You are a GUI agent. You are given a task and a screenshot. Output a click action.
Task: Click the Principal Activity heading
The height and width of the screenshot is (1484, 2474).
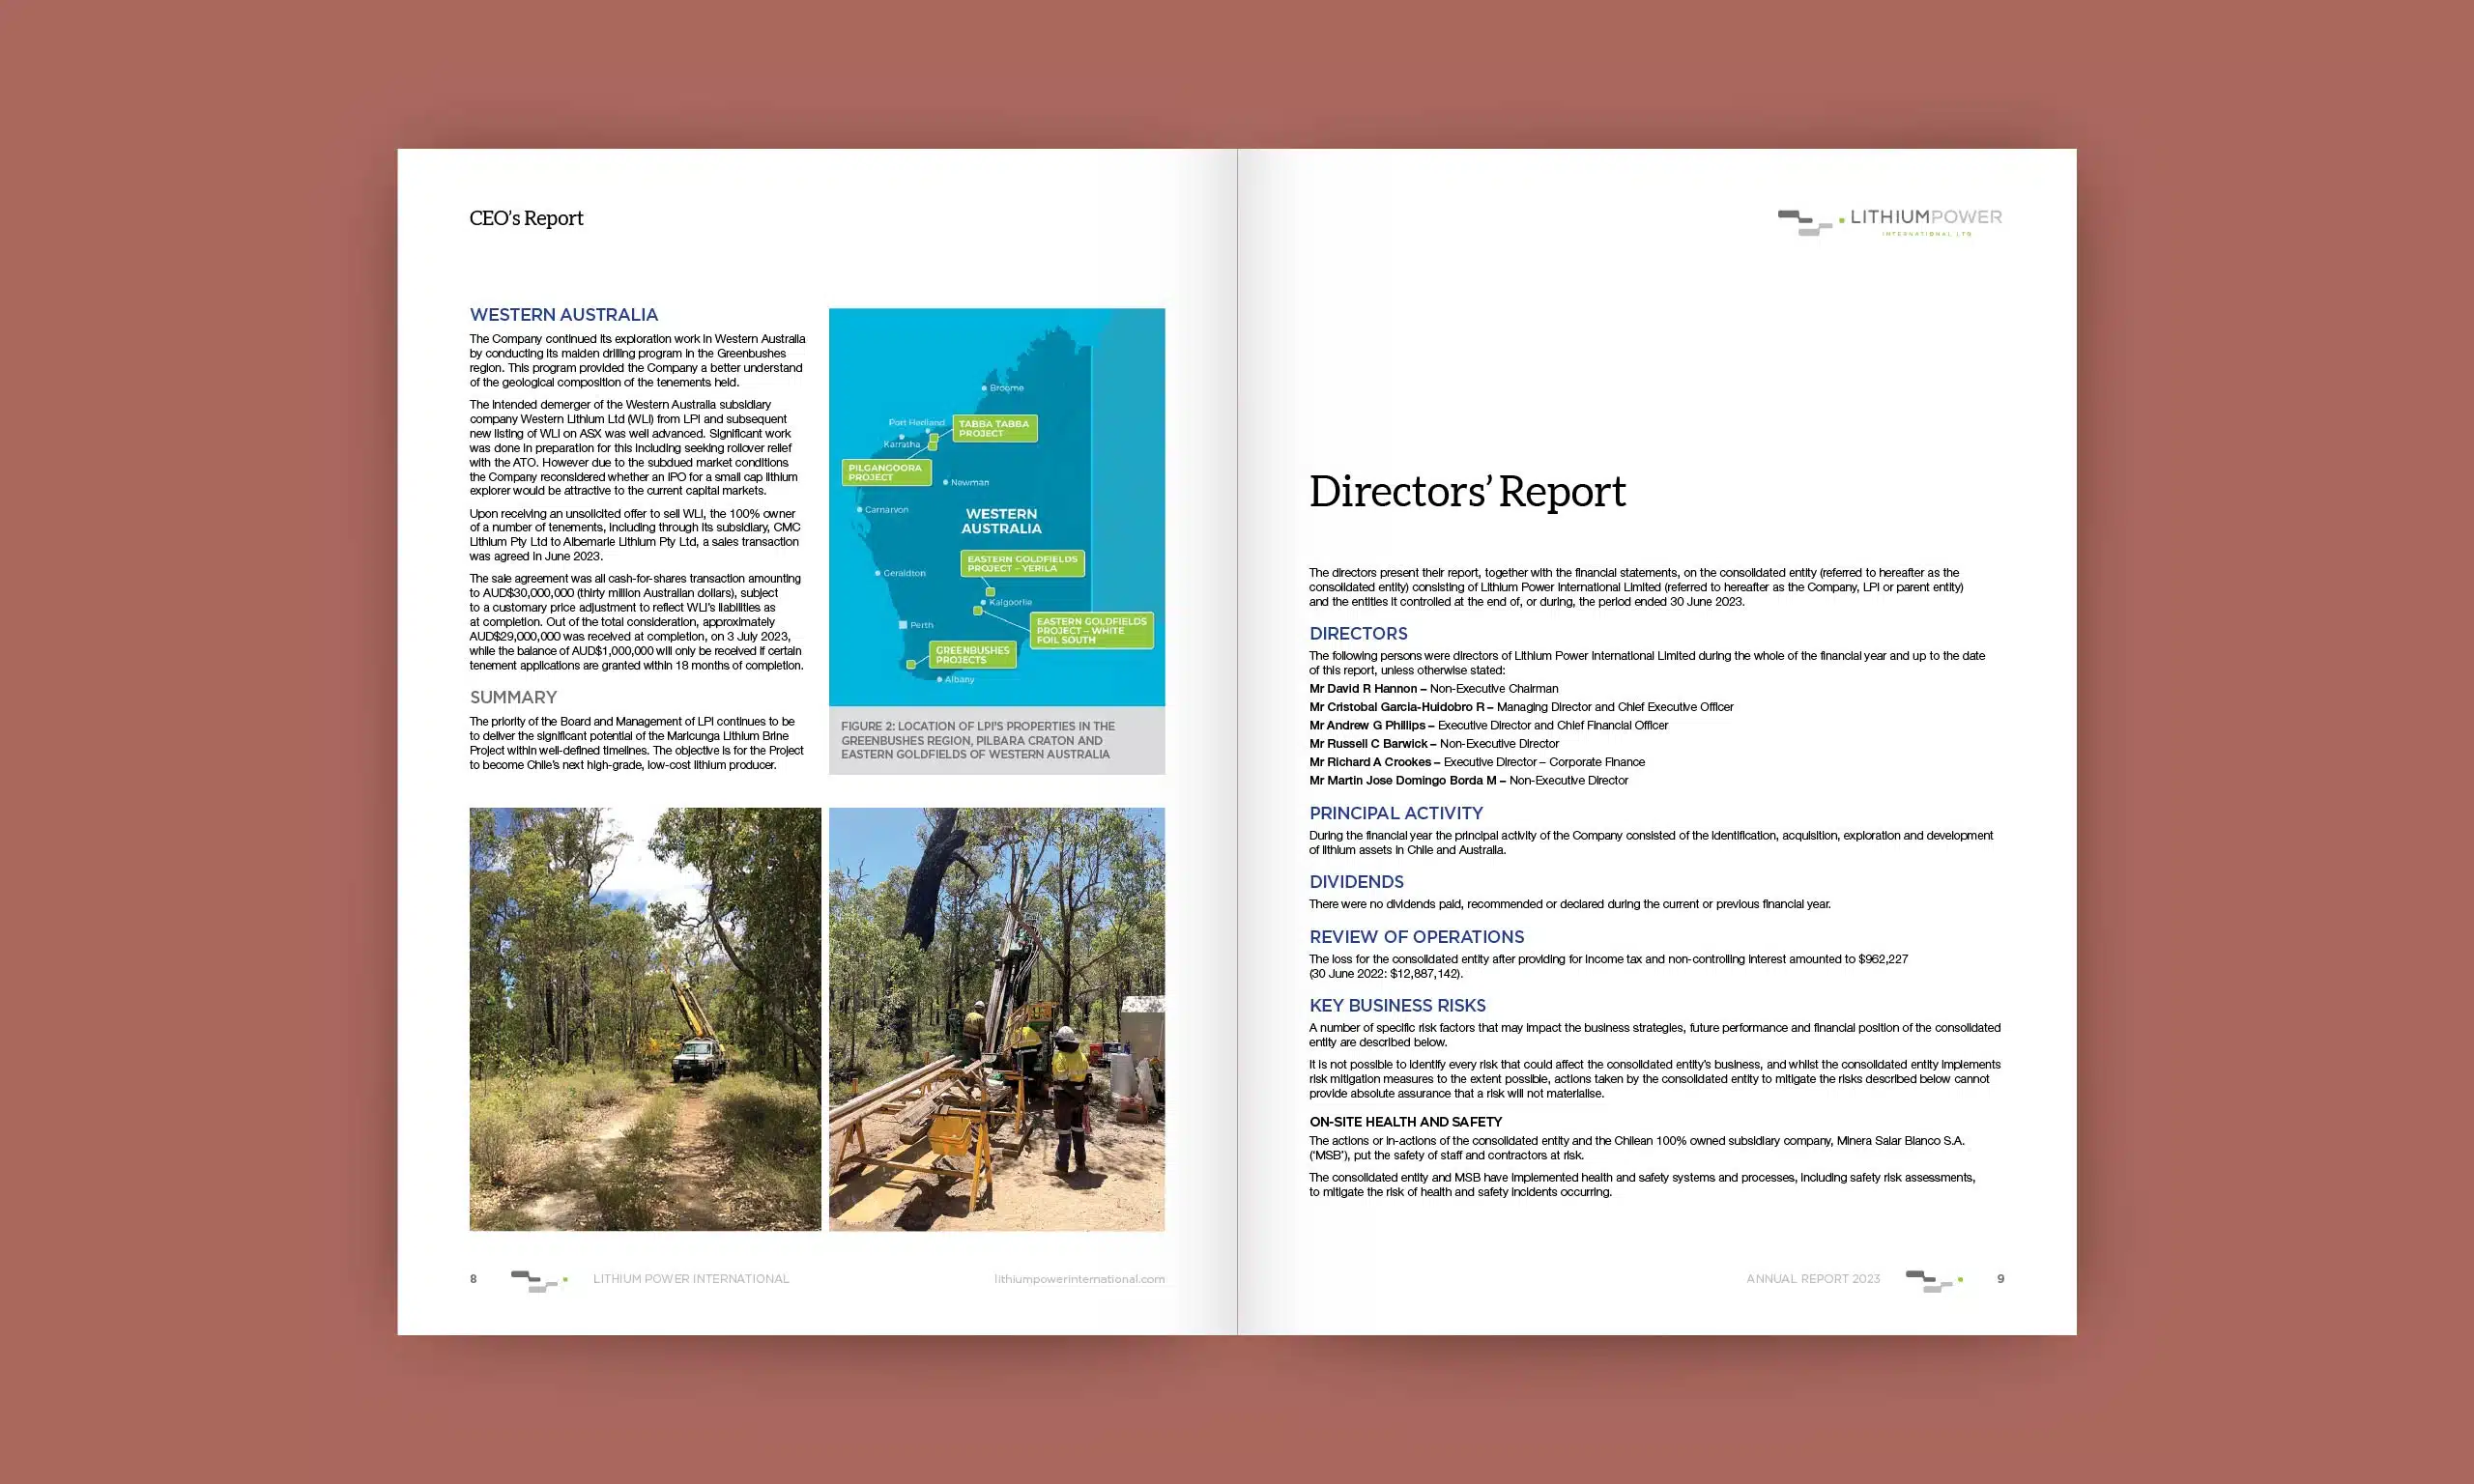coord(1396,813)
